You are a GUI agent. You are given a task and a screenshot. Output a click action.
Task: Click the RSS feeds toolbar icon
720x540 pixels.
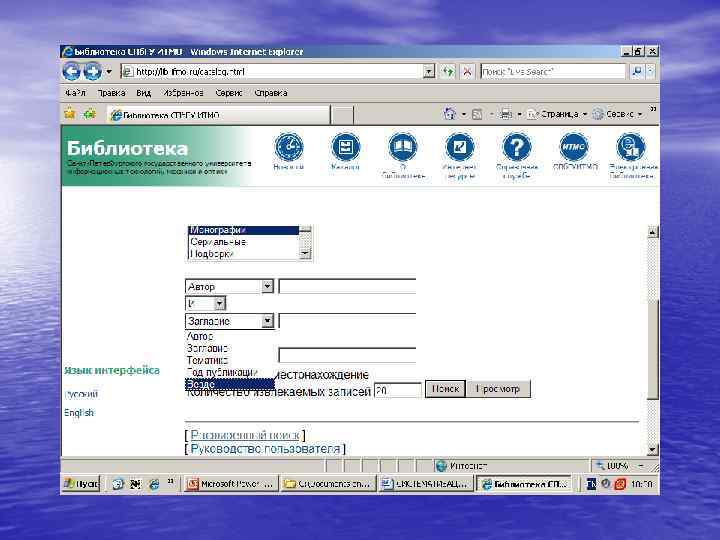click(477, 114)
